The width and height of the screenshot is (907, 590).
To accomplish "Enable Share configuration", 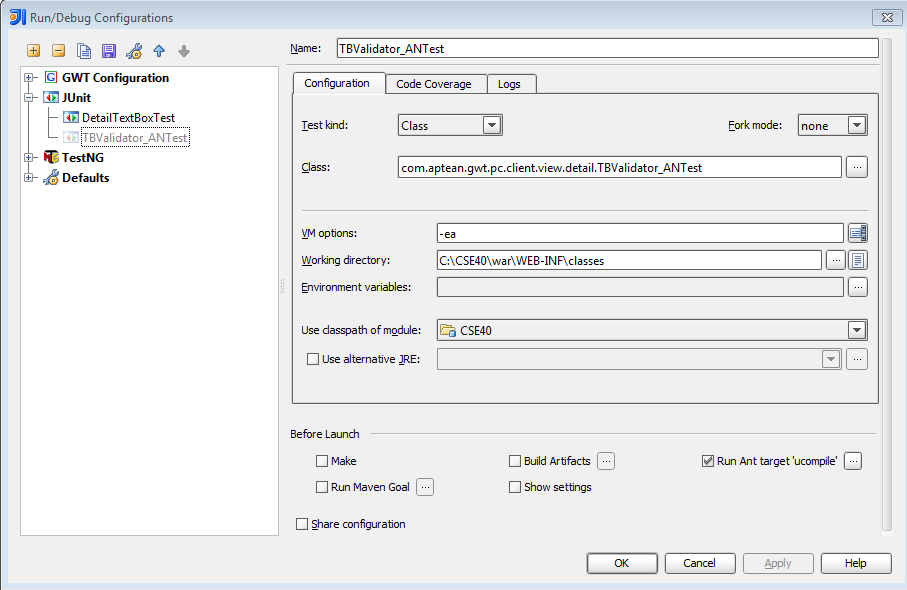I will [301, 524].
